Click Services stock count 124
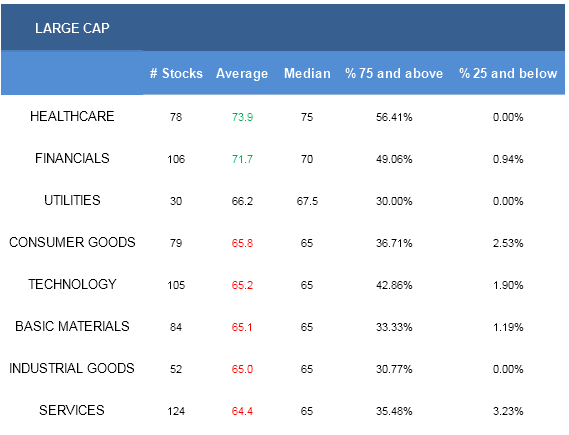569x435 pixels. point(176,411)
